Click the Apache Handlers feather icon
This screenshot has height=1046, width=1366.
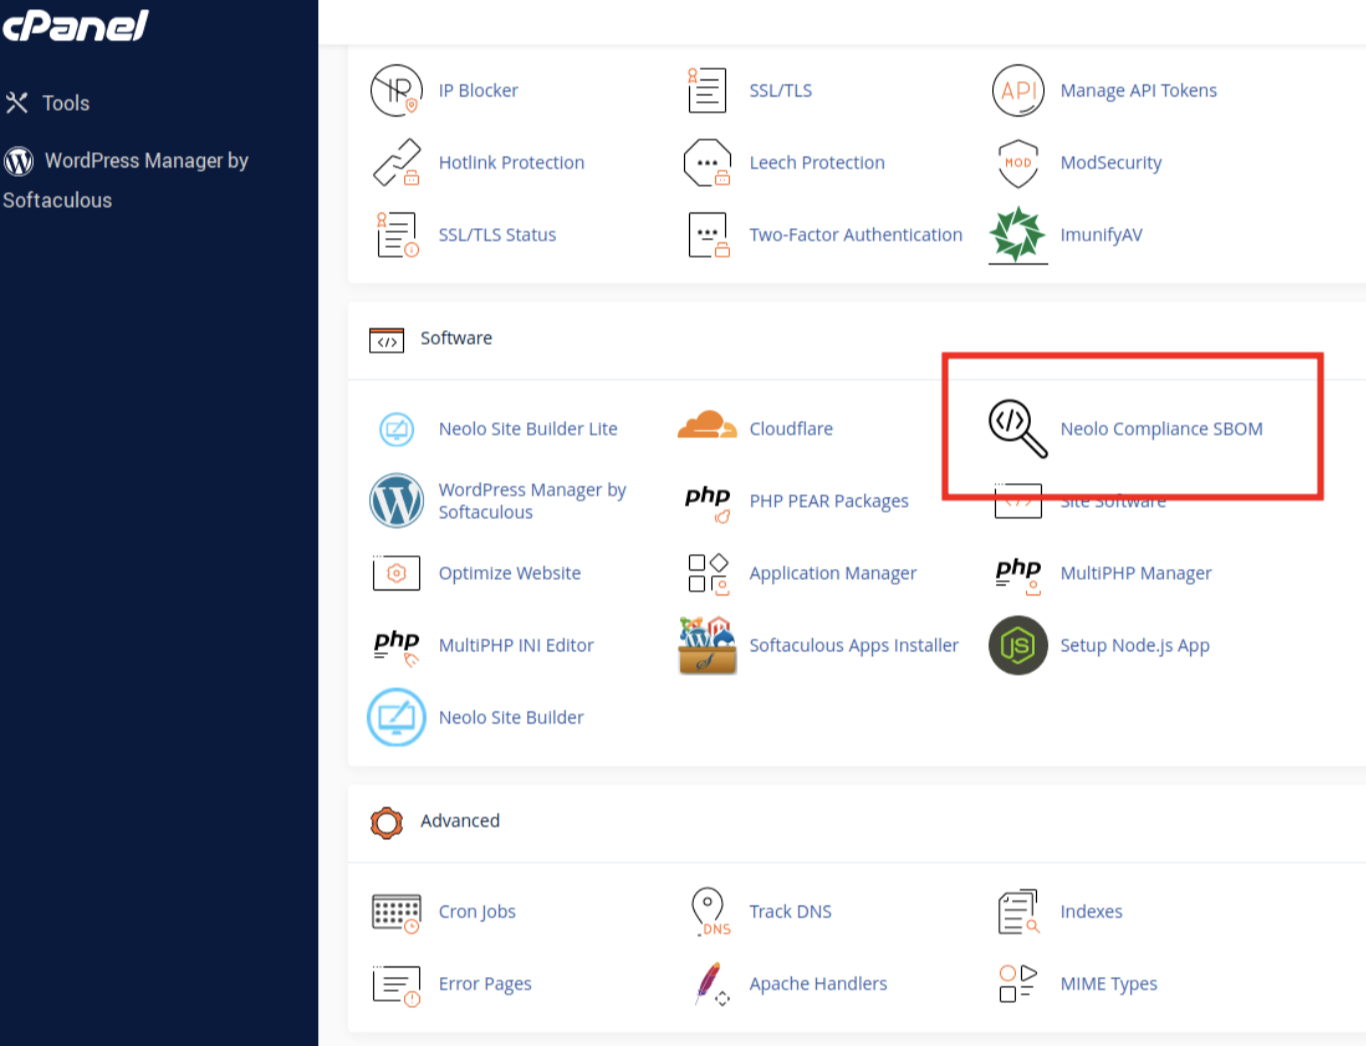click(712, 984)
